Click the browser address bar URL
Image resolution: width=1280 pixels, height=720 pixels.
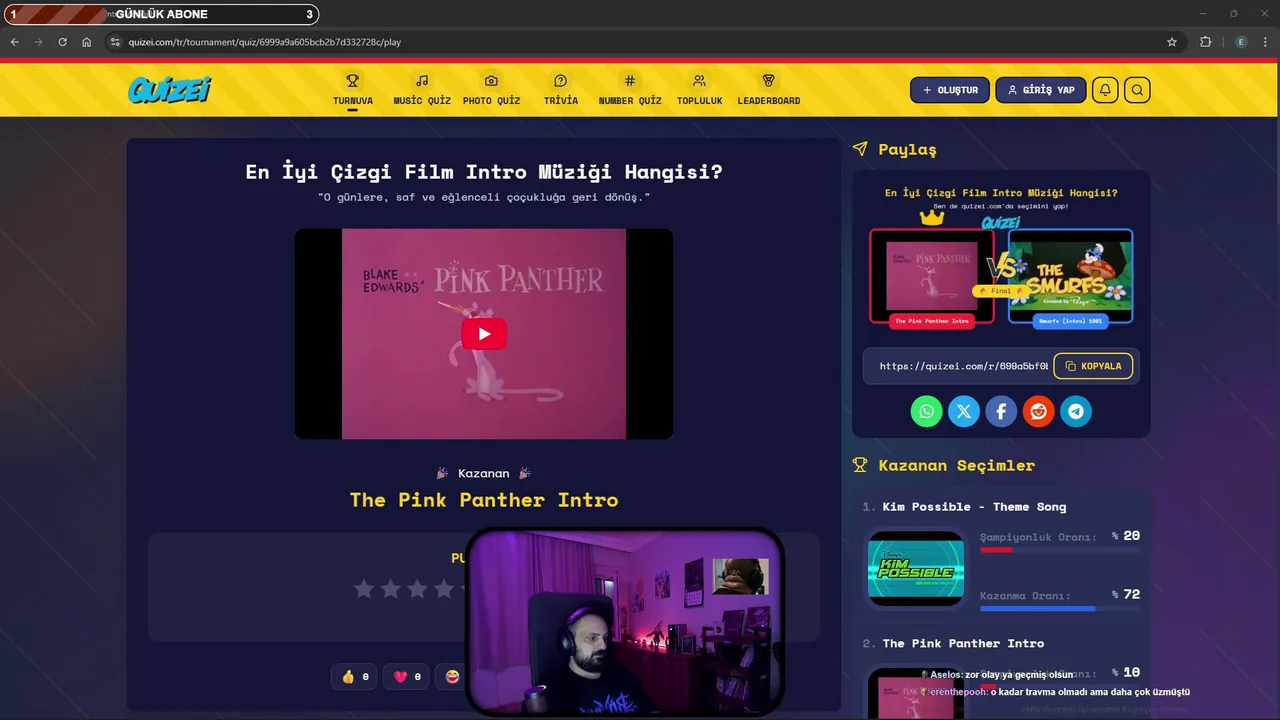tap(264, 42)
